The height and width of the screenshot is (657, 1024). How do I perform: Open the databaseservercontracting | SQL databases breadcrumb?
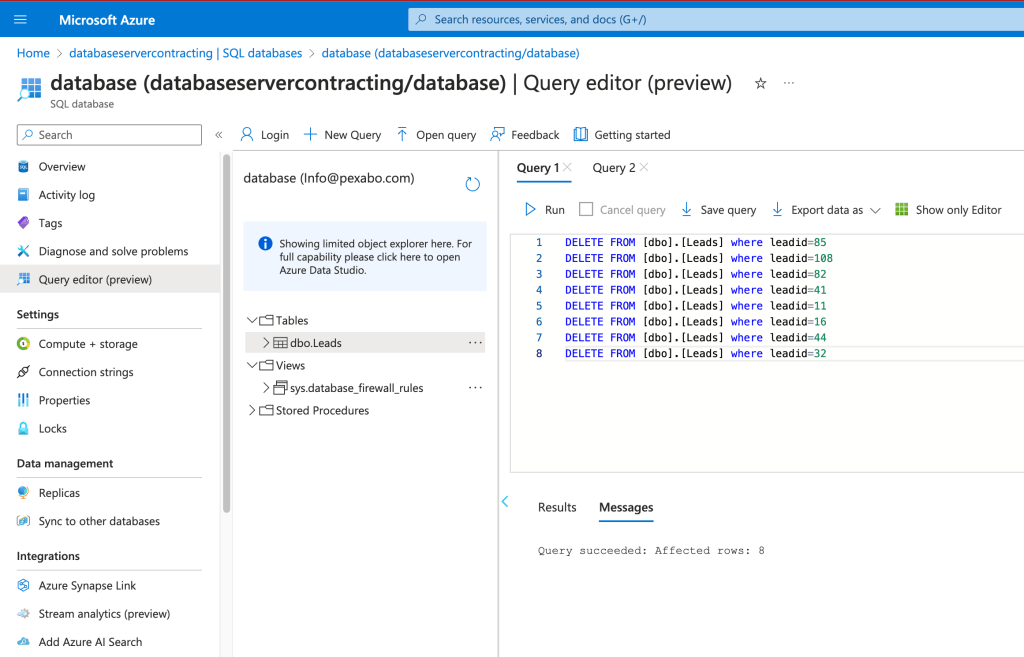(x=185, y=53)
